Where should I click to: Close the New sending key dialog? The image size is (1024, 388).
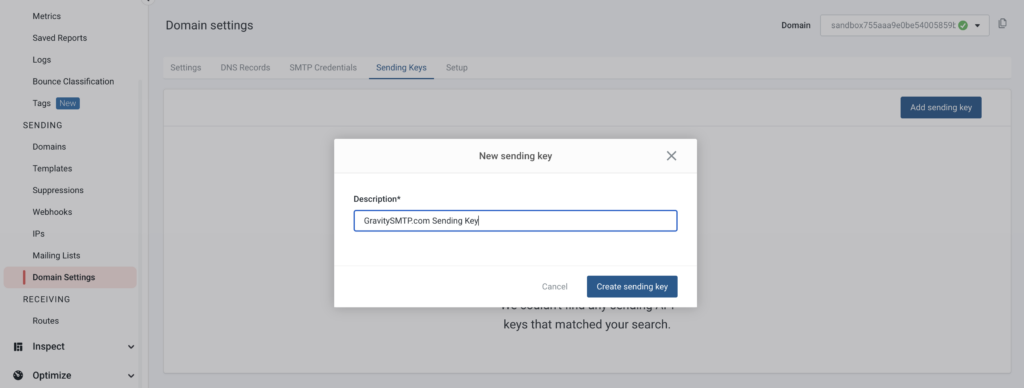pyautogui.click(x=671, y=156)
